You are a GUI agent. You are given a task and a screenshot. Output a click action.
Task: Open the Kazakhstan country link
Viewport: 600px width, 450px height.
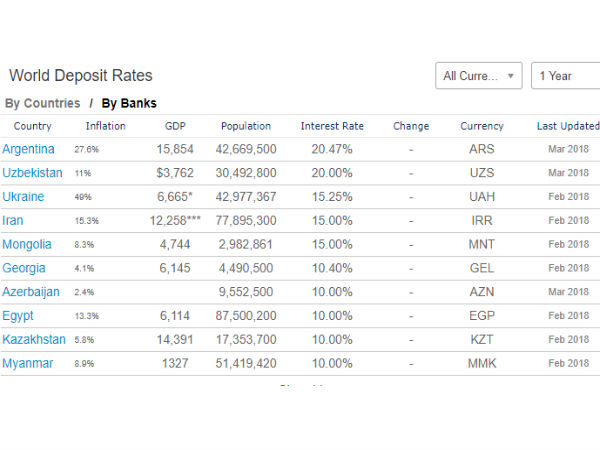point(34,340)
